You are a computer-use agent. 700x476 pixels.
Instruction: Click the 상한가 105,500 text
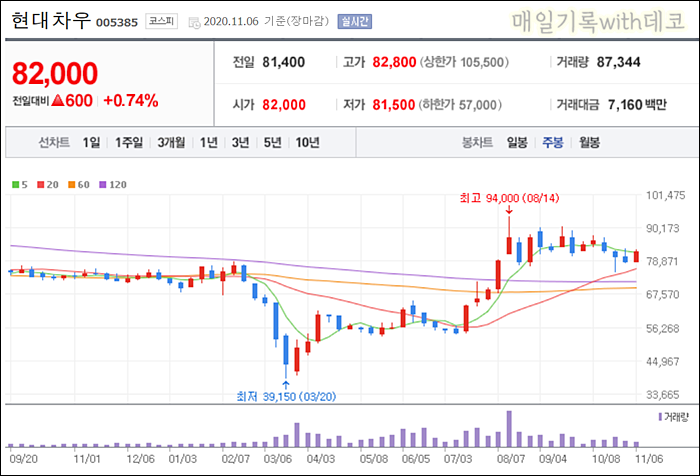(x=464, y=62)
